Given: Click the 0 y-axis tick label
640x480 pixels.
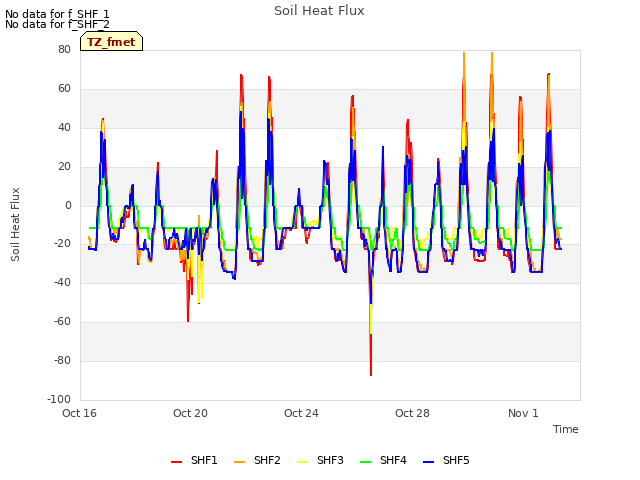Looking at the screenshot, I should pos(68,205).
